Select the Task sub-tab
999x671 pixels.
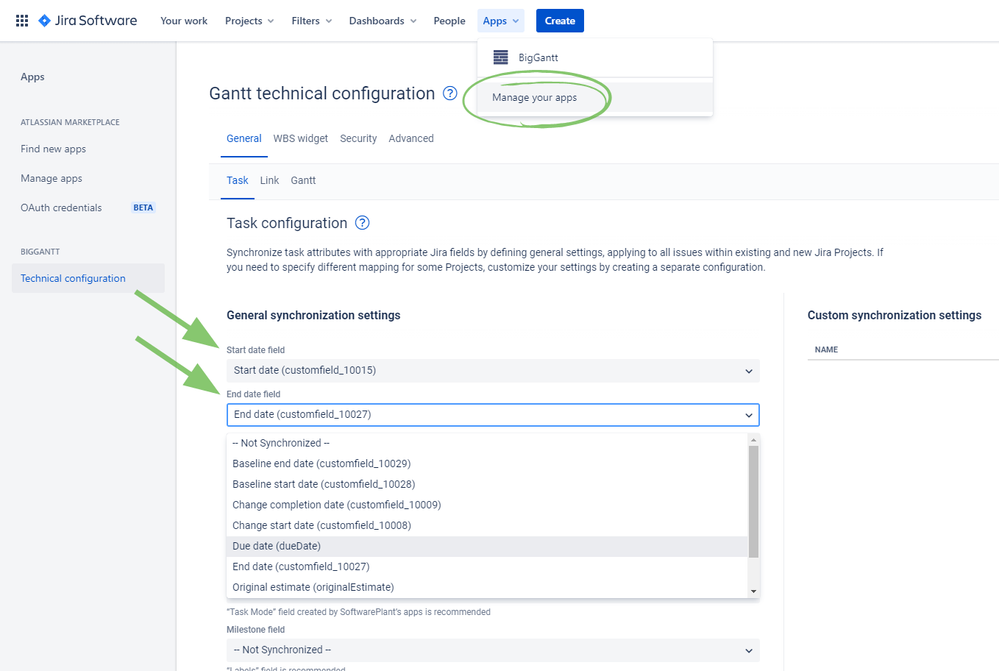pyautogui.click(x=238, y=180)
